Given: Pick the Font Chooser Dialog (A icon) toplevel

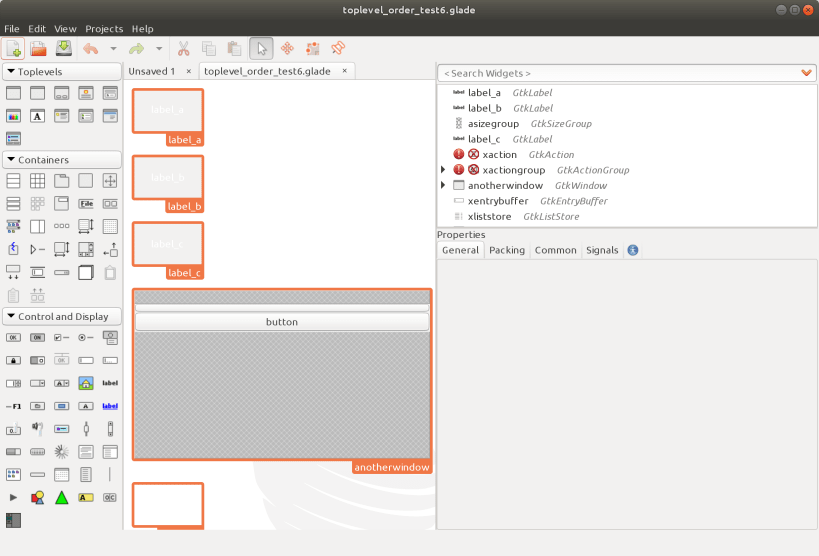Looking at the screenshot, I should tap(37, 116).
